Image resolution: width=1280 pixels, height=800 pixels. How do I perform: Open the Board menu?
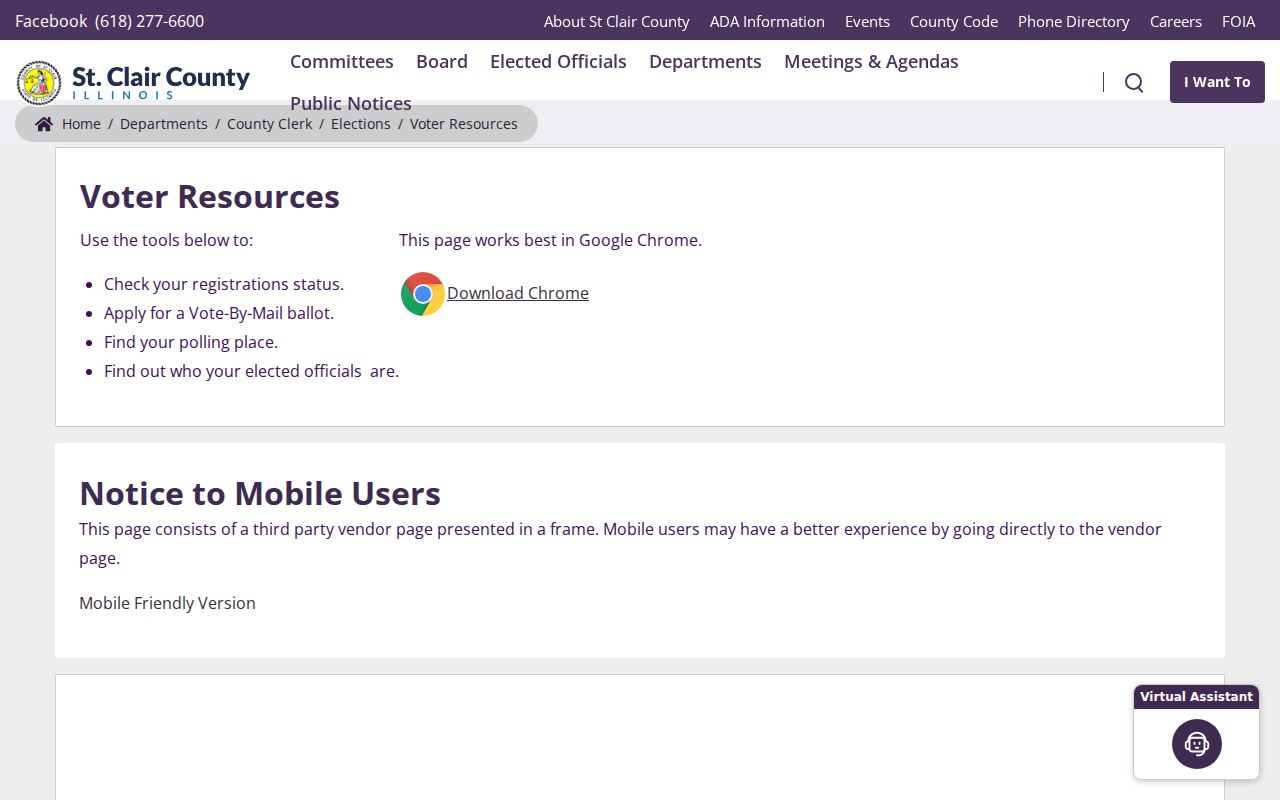(x=442, y=62)
